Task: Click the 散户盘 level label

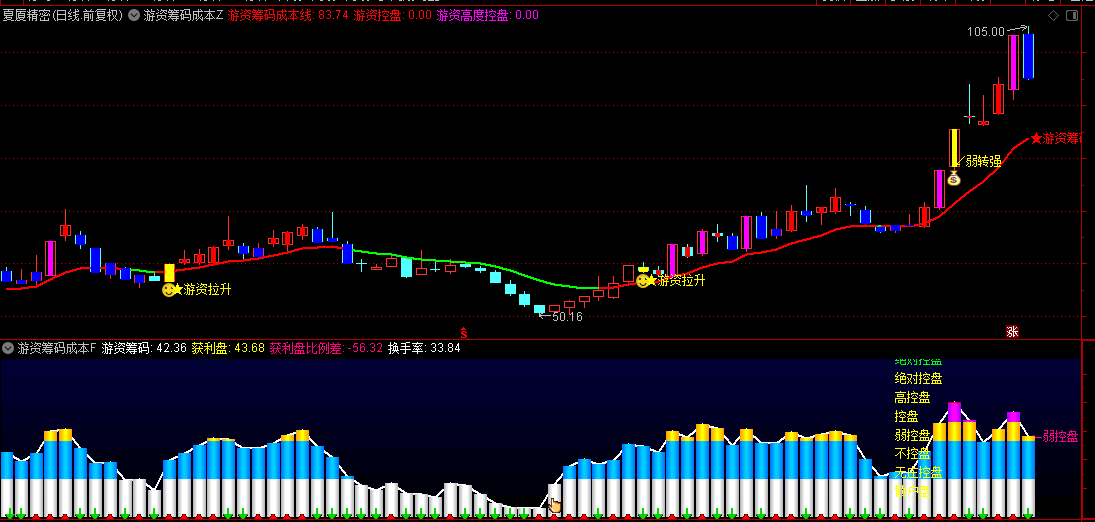Action: [912, 491]
